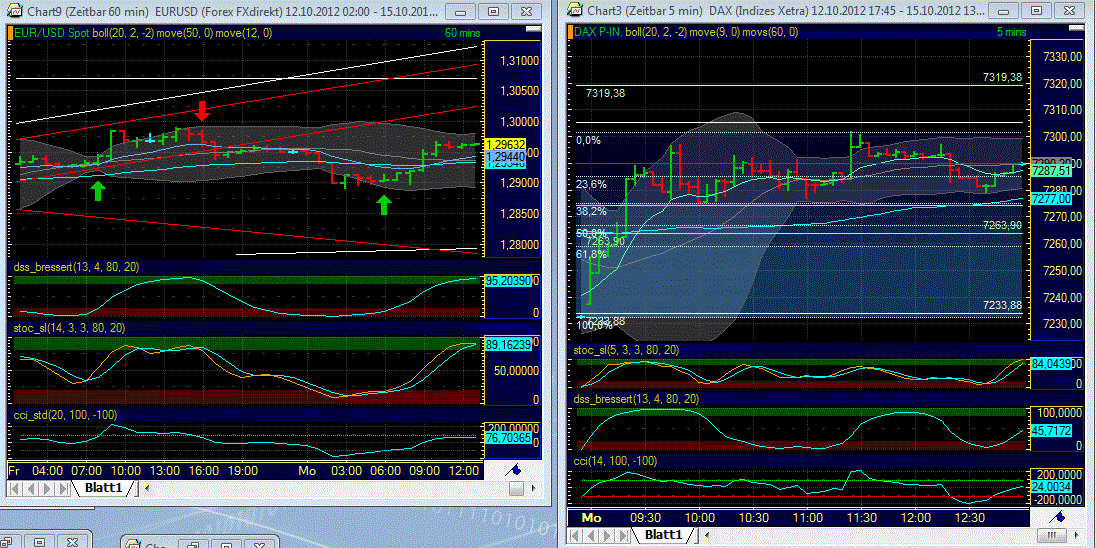Maximize the Chart9 window
The height and width of the screenshot is (548, 1096).
click(494, 12)
